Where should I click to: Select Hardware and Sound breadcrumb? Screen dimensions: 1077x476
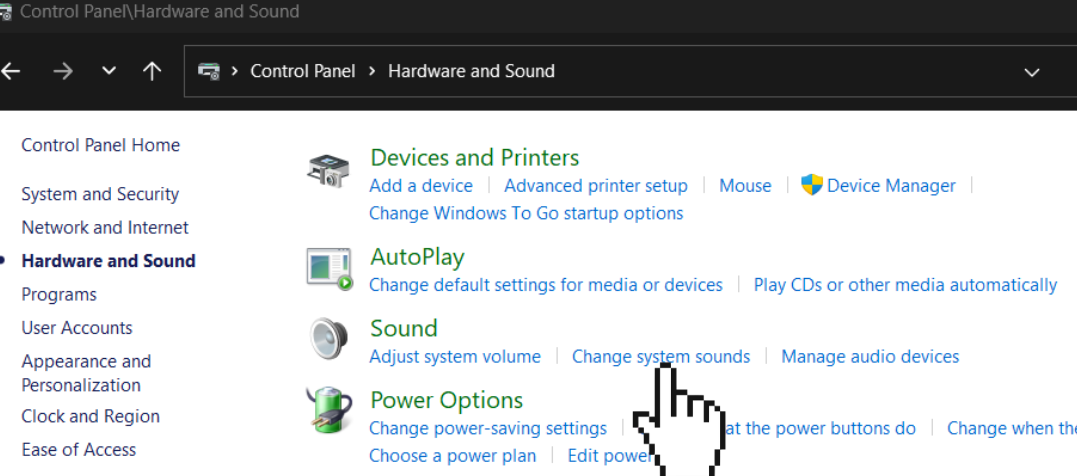coord(471,71)
